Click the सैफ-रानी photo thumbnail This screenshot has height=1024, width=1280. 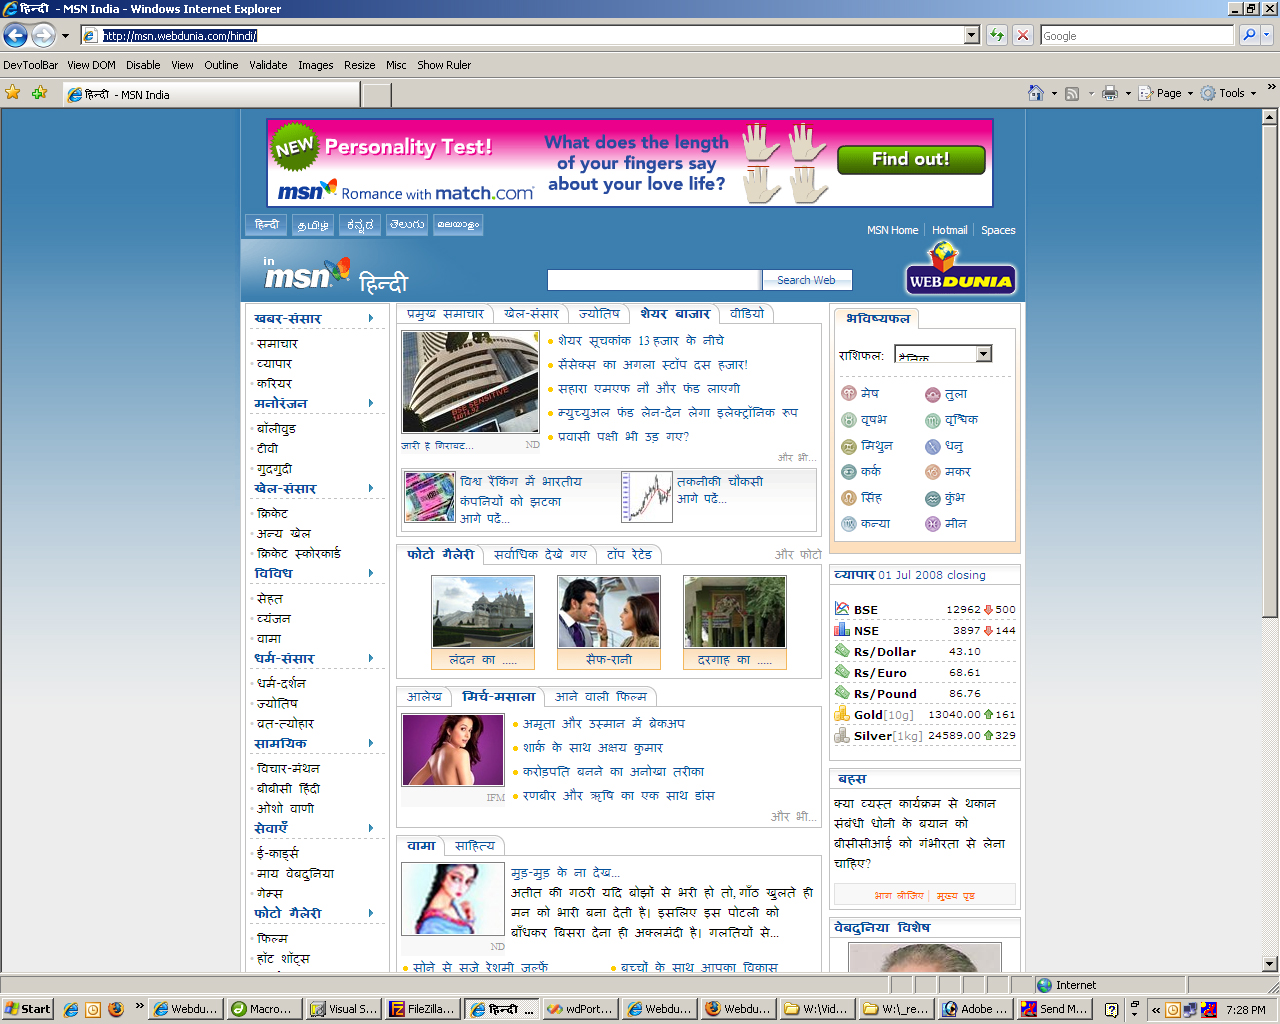tap(609, 612)
